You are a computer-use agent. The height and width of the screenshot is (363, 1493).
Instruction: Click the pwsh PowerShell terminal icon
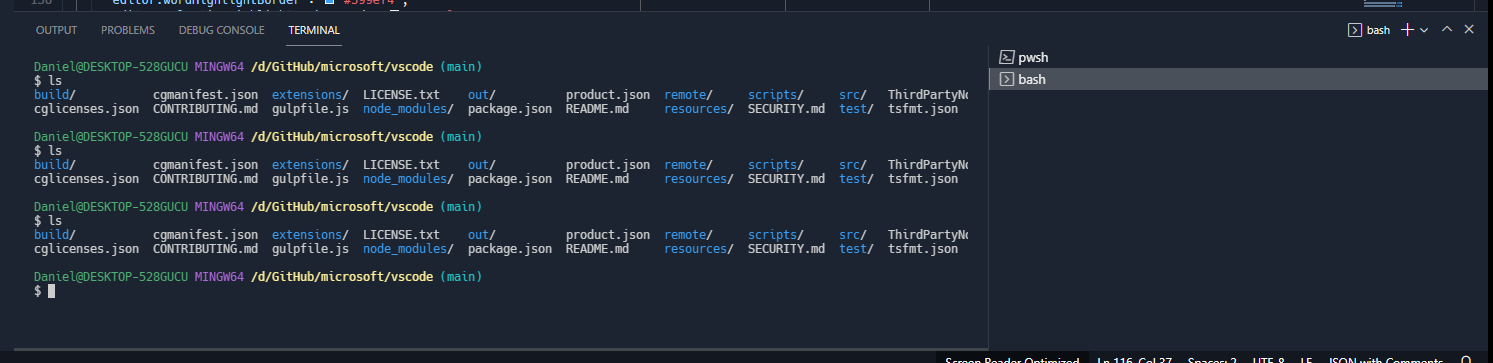[1007, 58]
